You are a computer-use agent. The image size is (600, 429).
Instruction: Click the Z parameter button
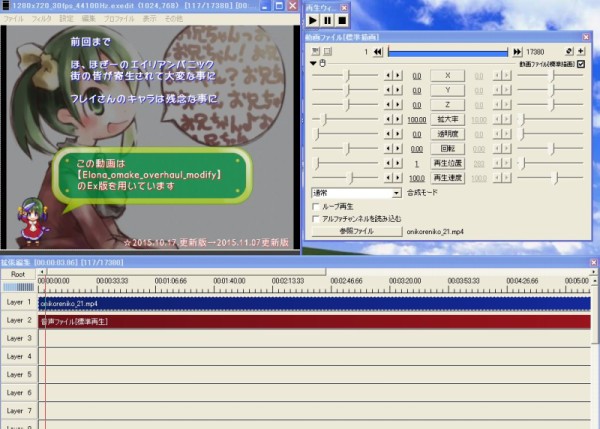pos(447,105)
